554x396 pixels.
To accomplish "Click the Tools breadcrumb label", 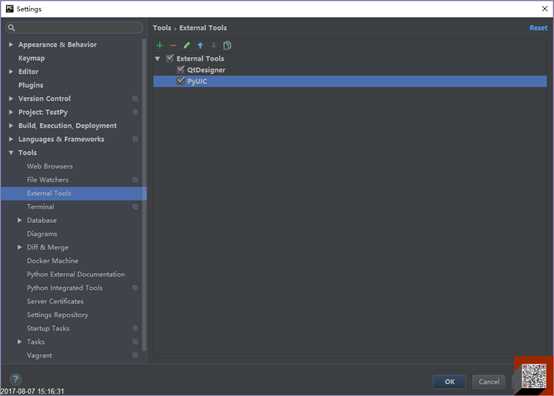I will coord(162,28).
